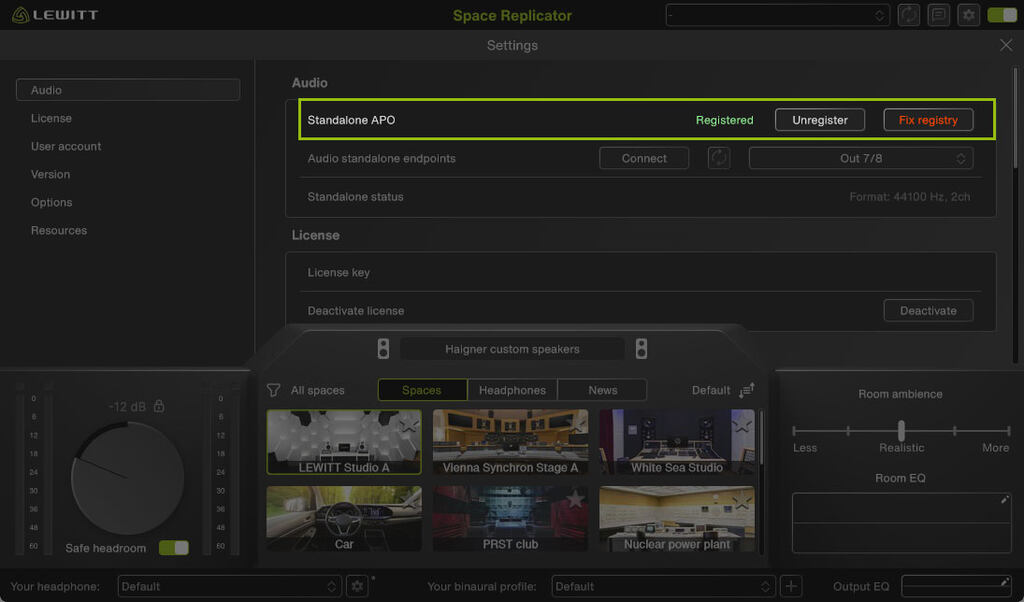This screenshot has width=1024, height=602.
Task: Open Haigner custom speakers selector
Action: [x=512, y=349]
